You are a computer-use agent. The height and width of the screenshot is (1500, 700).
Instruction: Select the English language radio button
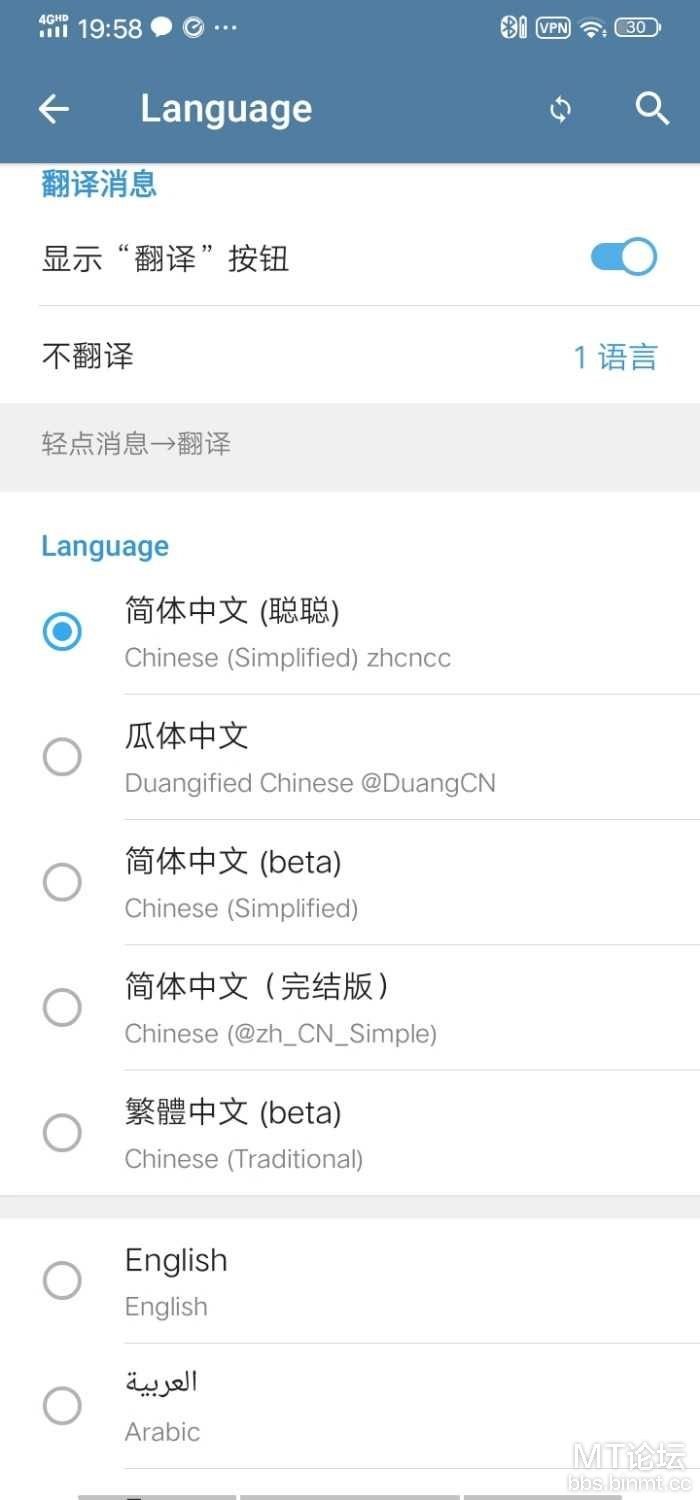click(x=62, y=1280)
